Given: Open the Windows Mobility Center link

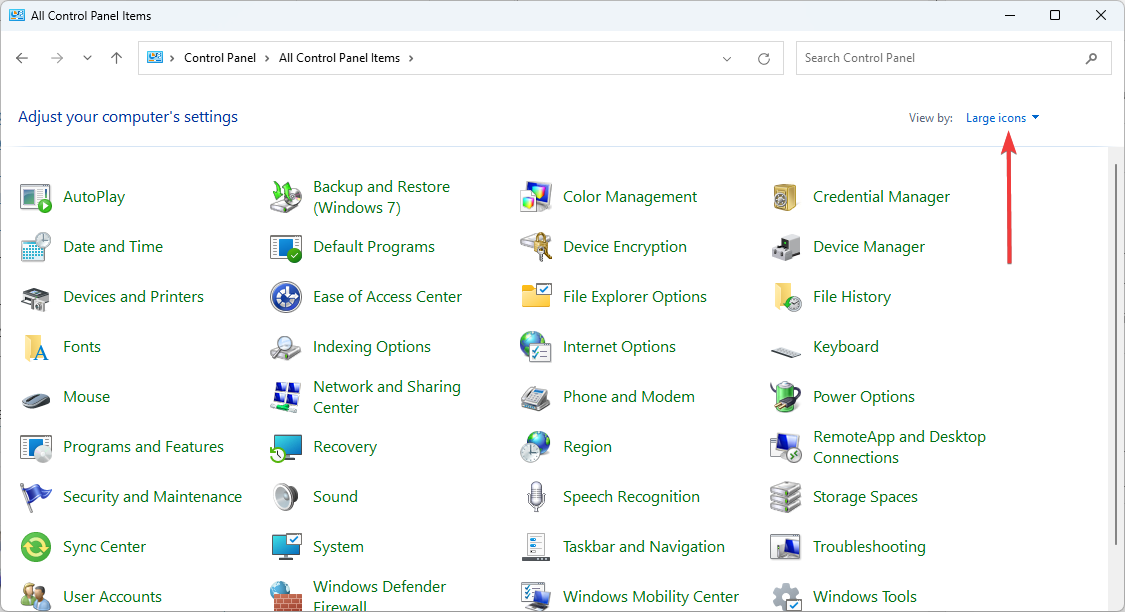Looking at the screenshot, I should coord(651,597).
